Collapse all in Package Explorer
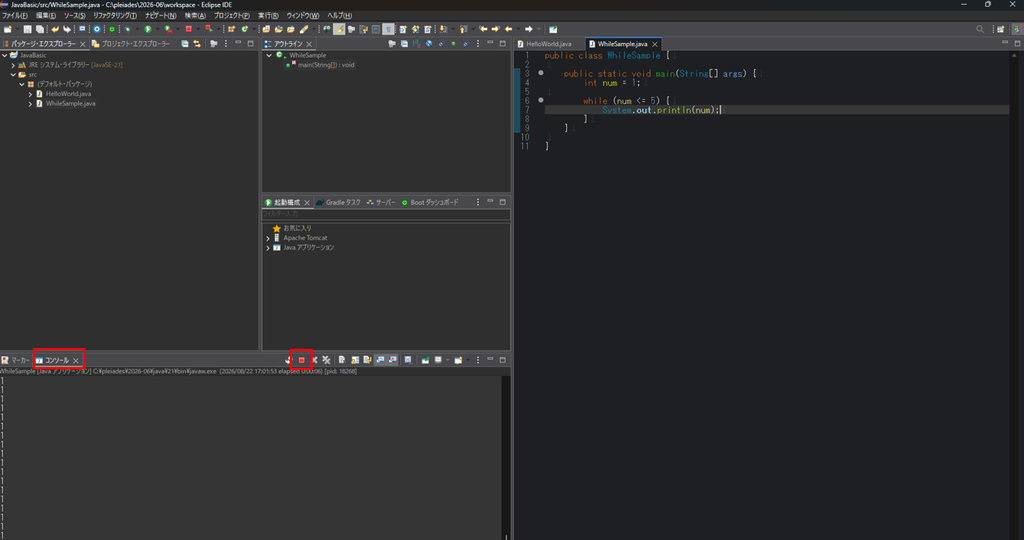 (185, 44)
